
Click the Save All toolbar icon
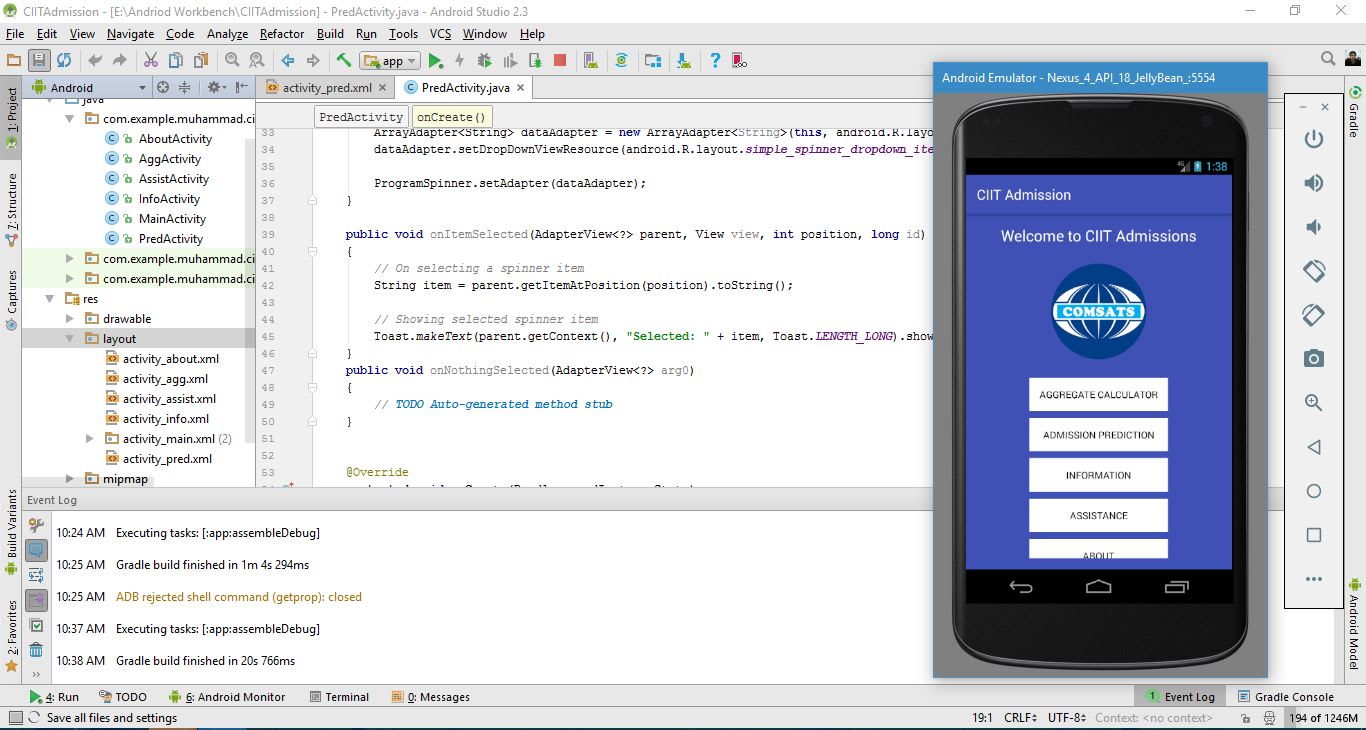pyautogui.click(x=39, y=61)
